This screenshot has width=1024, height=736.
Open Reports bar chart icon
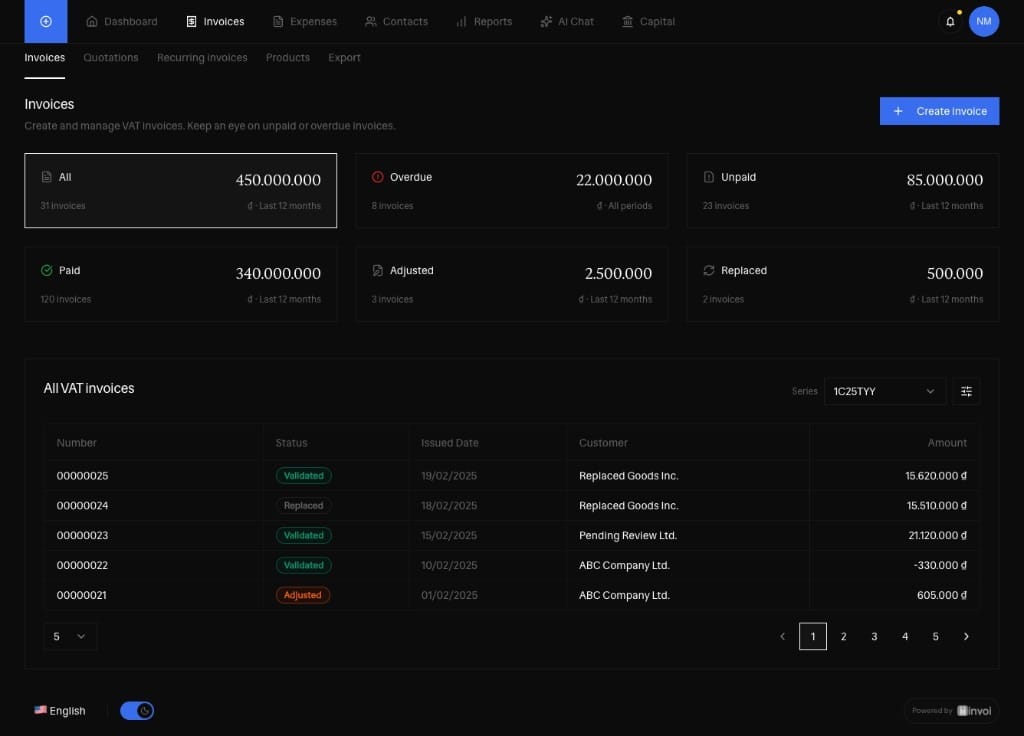click(x=461, y=22)
